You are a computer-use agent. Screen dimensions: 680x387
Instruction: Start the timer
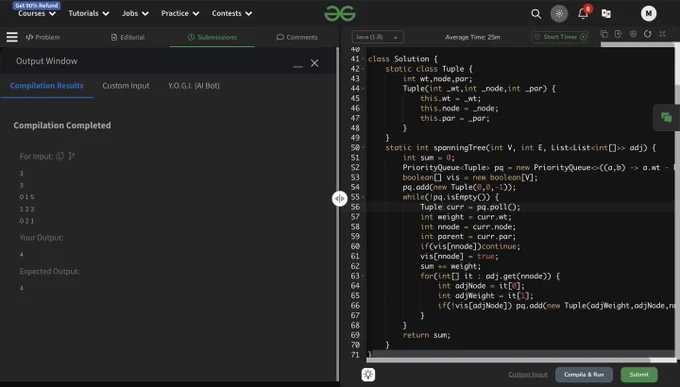tap(560, 37)
